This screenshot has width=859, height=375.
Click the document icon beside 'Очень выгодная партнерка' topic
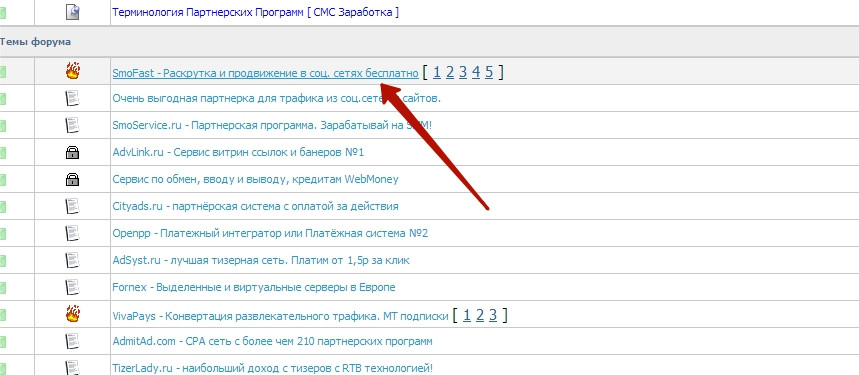(x=72, y=99)
